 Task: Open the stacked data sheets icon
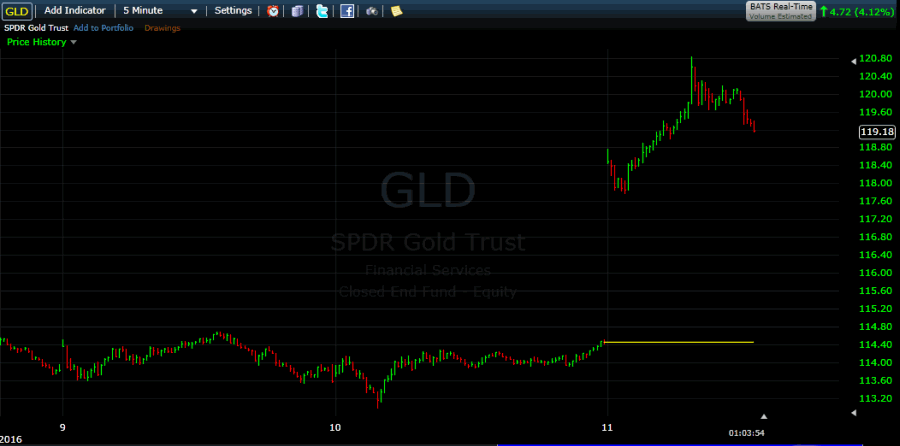pos(297,10)
